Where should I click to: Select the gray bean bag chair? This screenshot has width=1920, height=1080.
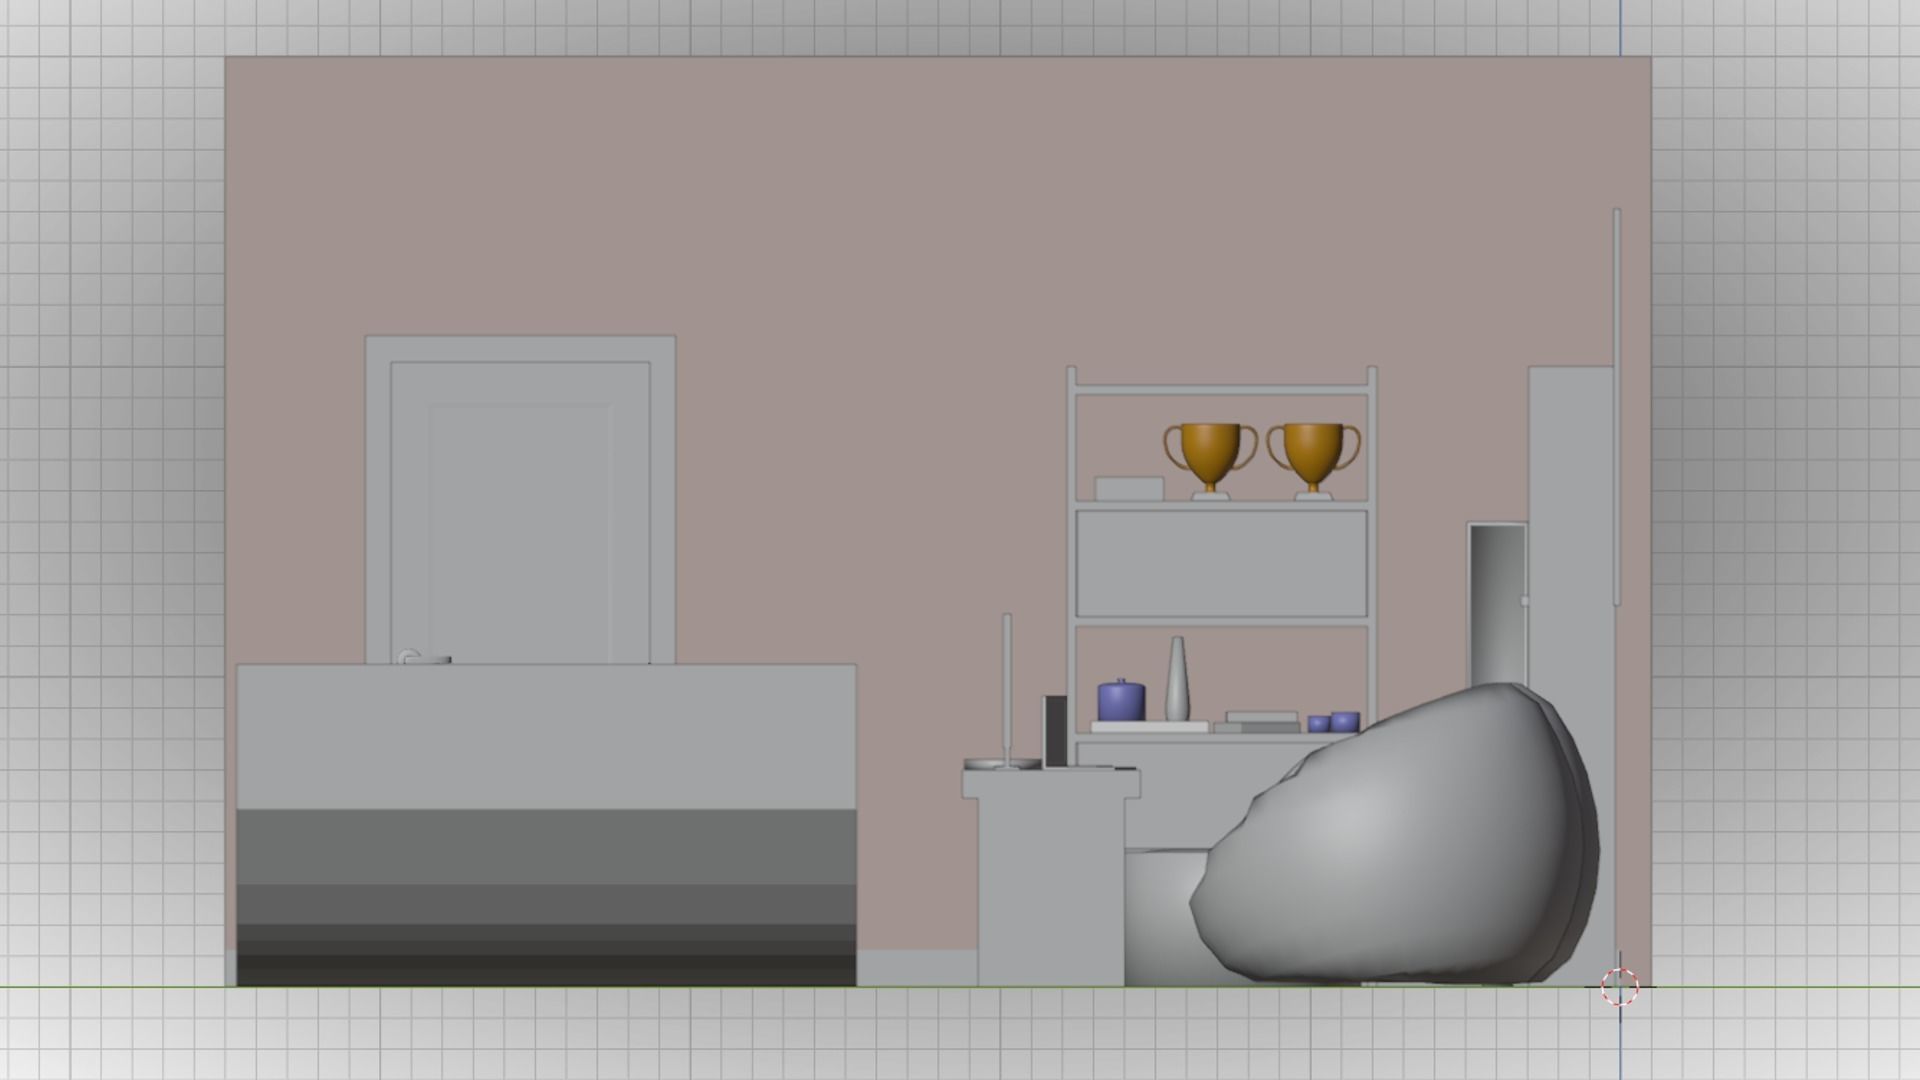(x=1395, y=835)
